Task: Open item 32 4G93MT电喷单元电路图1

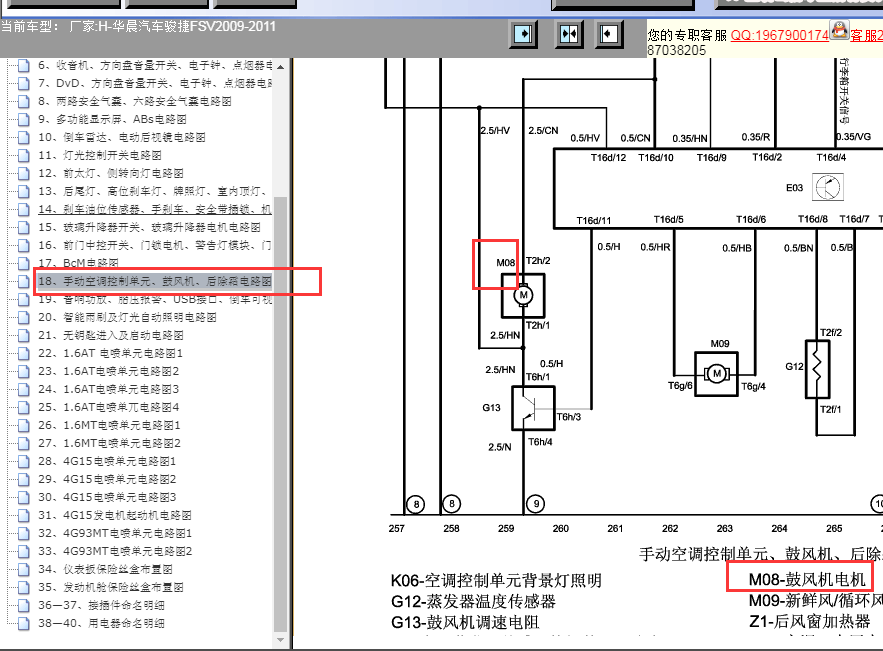Action: coord(115,534)
